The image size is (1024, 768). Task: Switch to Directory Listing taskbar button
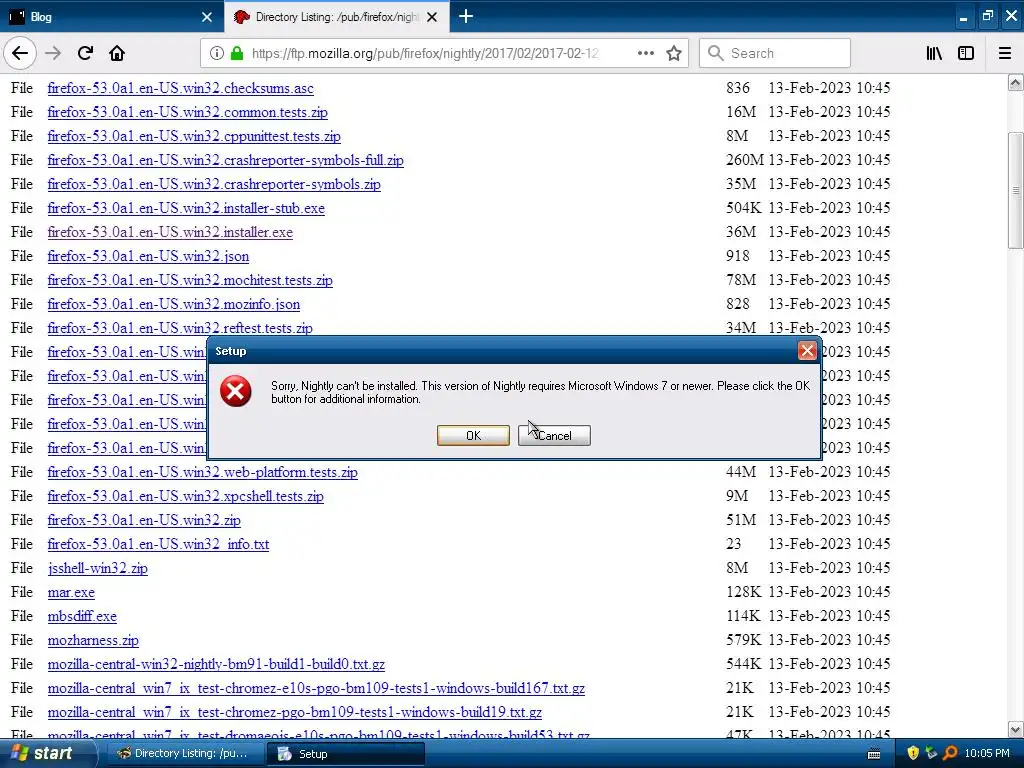point(183,754)
